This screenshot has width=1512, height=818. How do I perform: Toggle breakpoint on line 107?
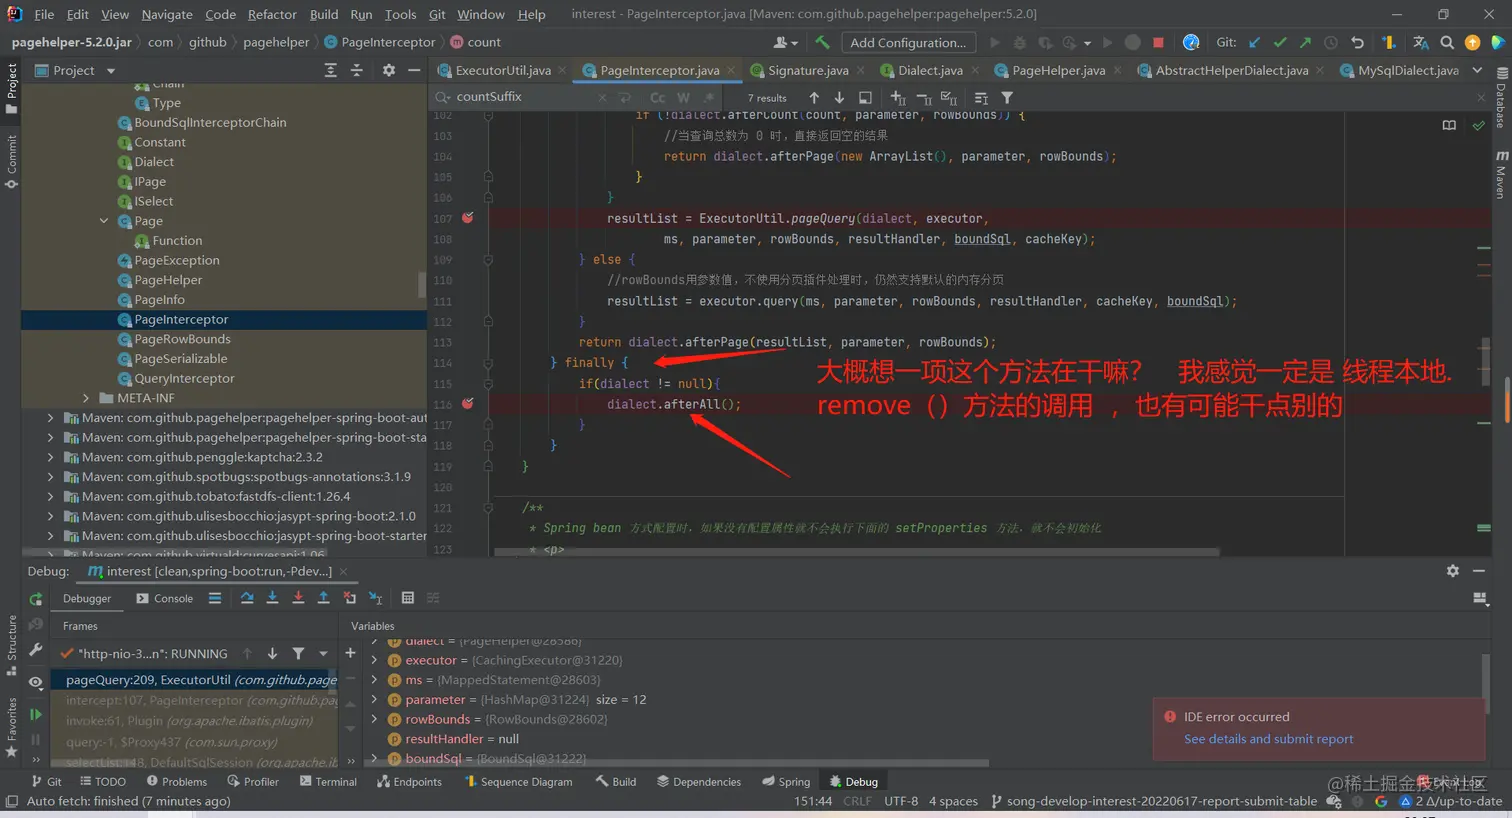(x=467, y=218)
